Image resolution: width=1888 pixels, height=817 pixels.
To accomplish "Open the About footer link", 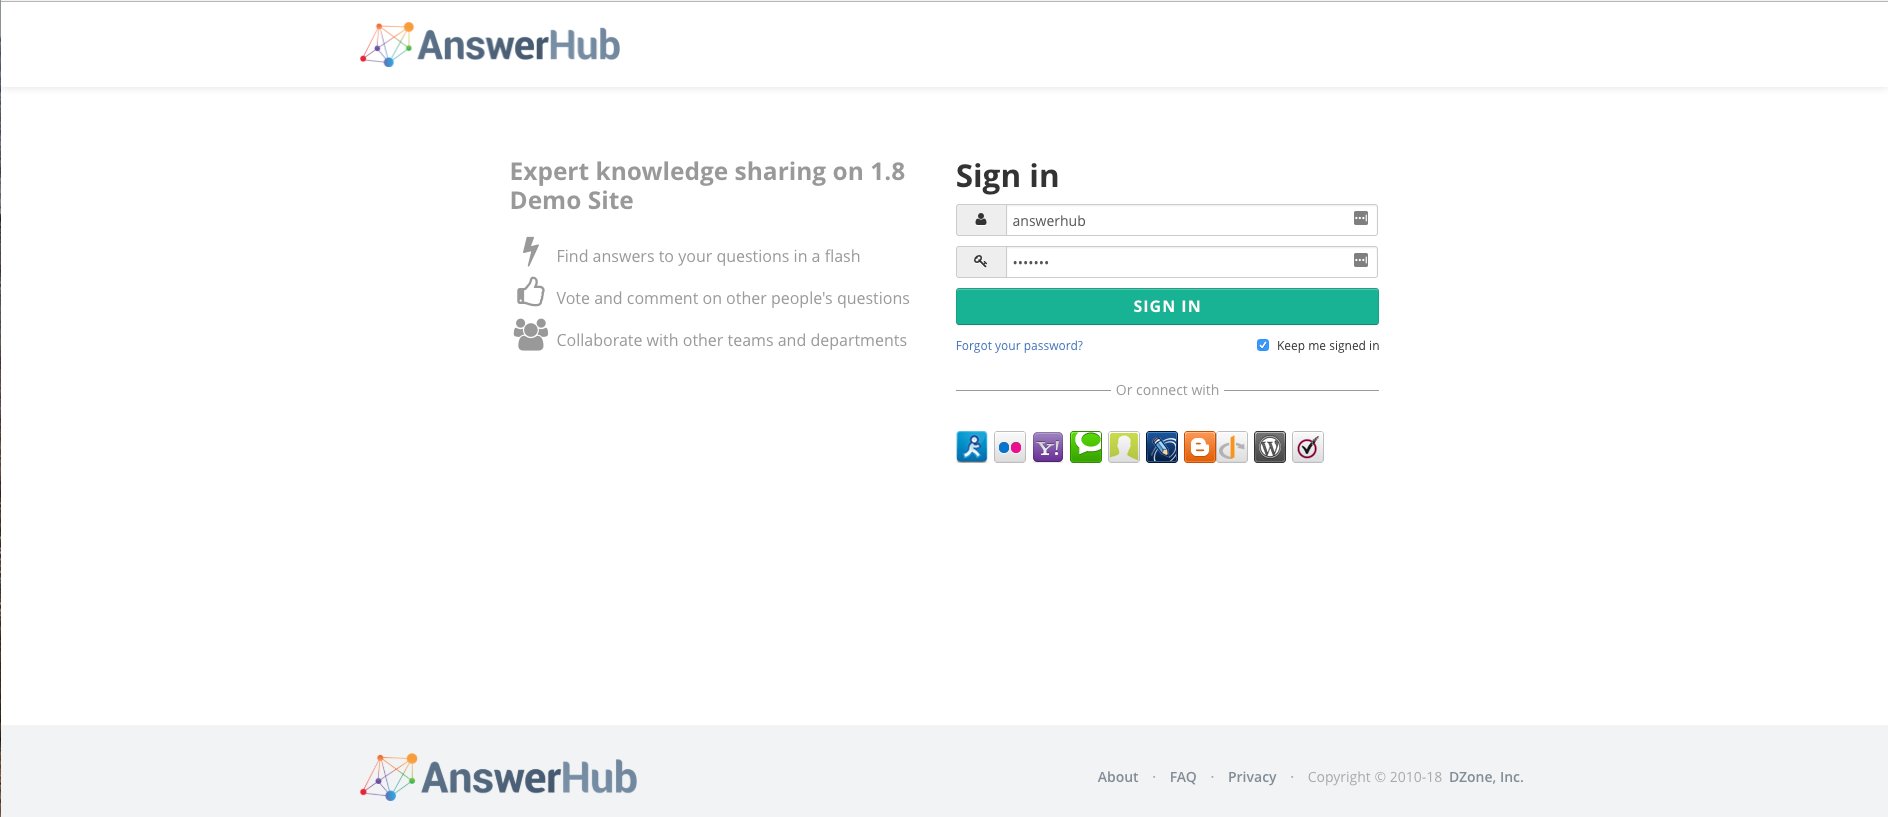I will [x=1118, y=777].
